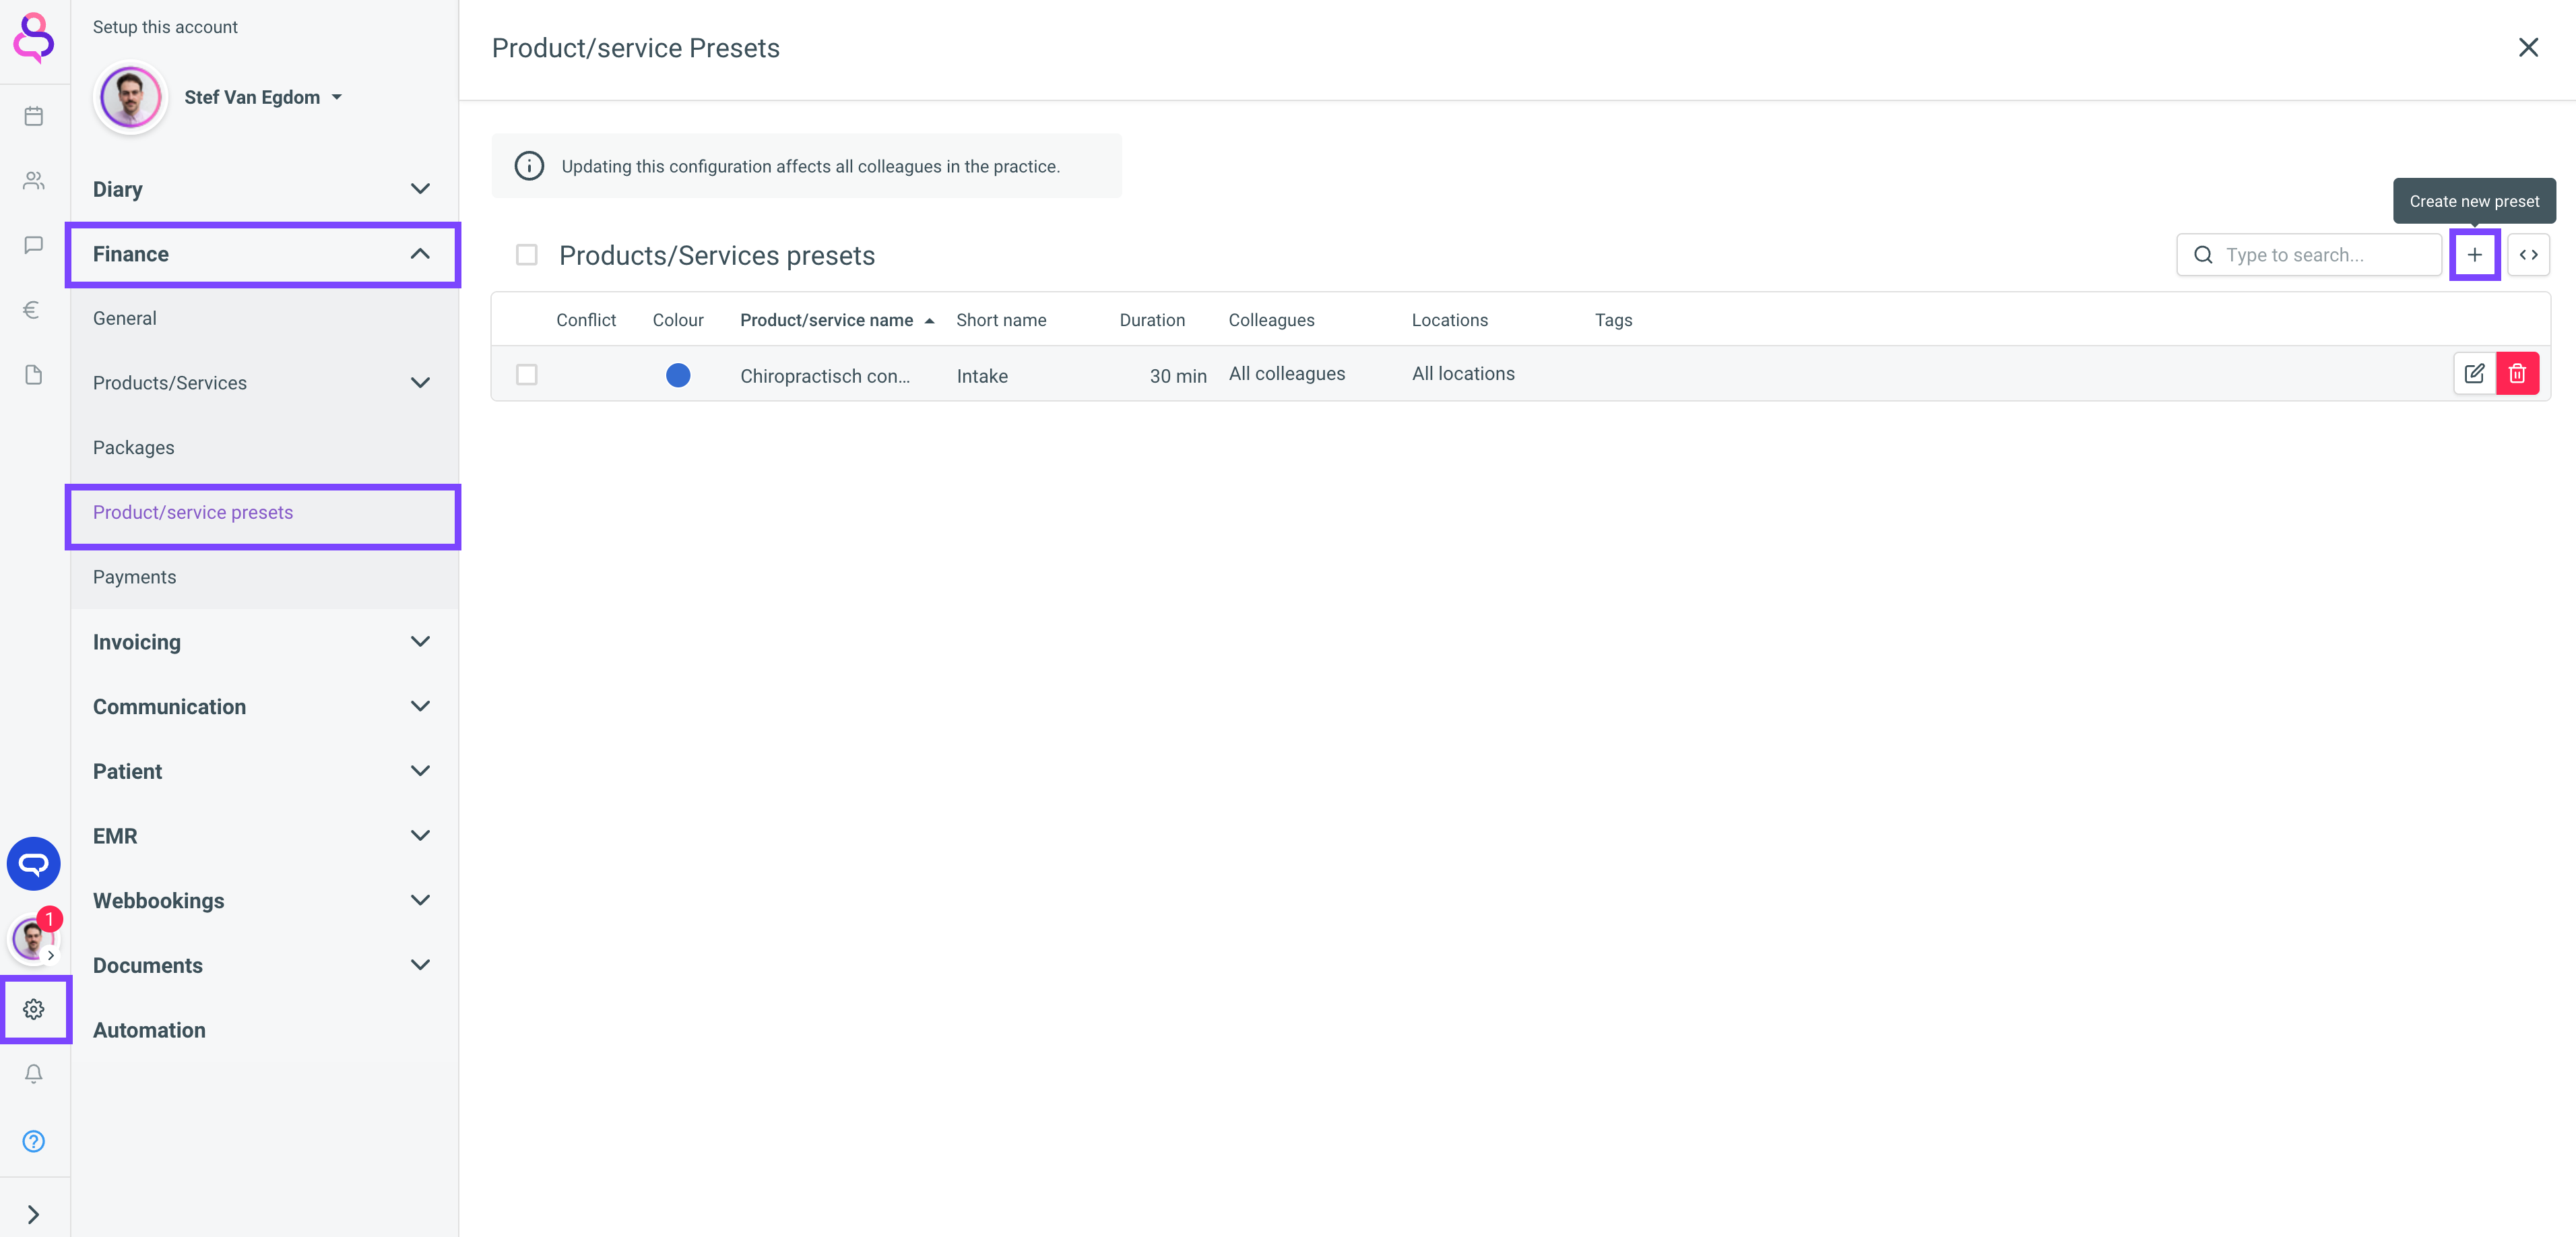The height and width of the screenshot is (1237, 2576).
Task: Click the small arrow on user avatar
Action: tap(51, 955)
